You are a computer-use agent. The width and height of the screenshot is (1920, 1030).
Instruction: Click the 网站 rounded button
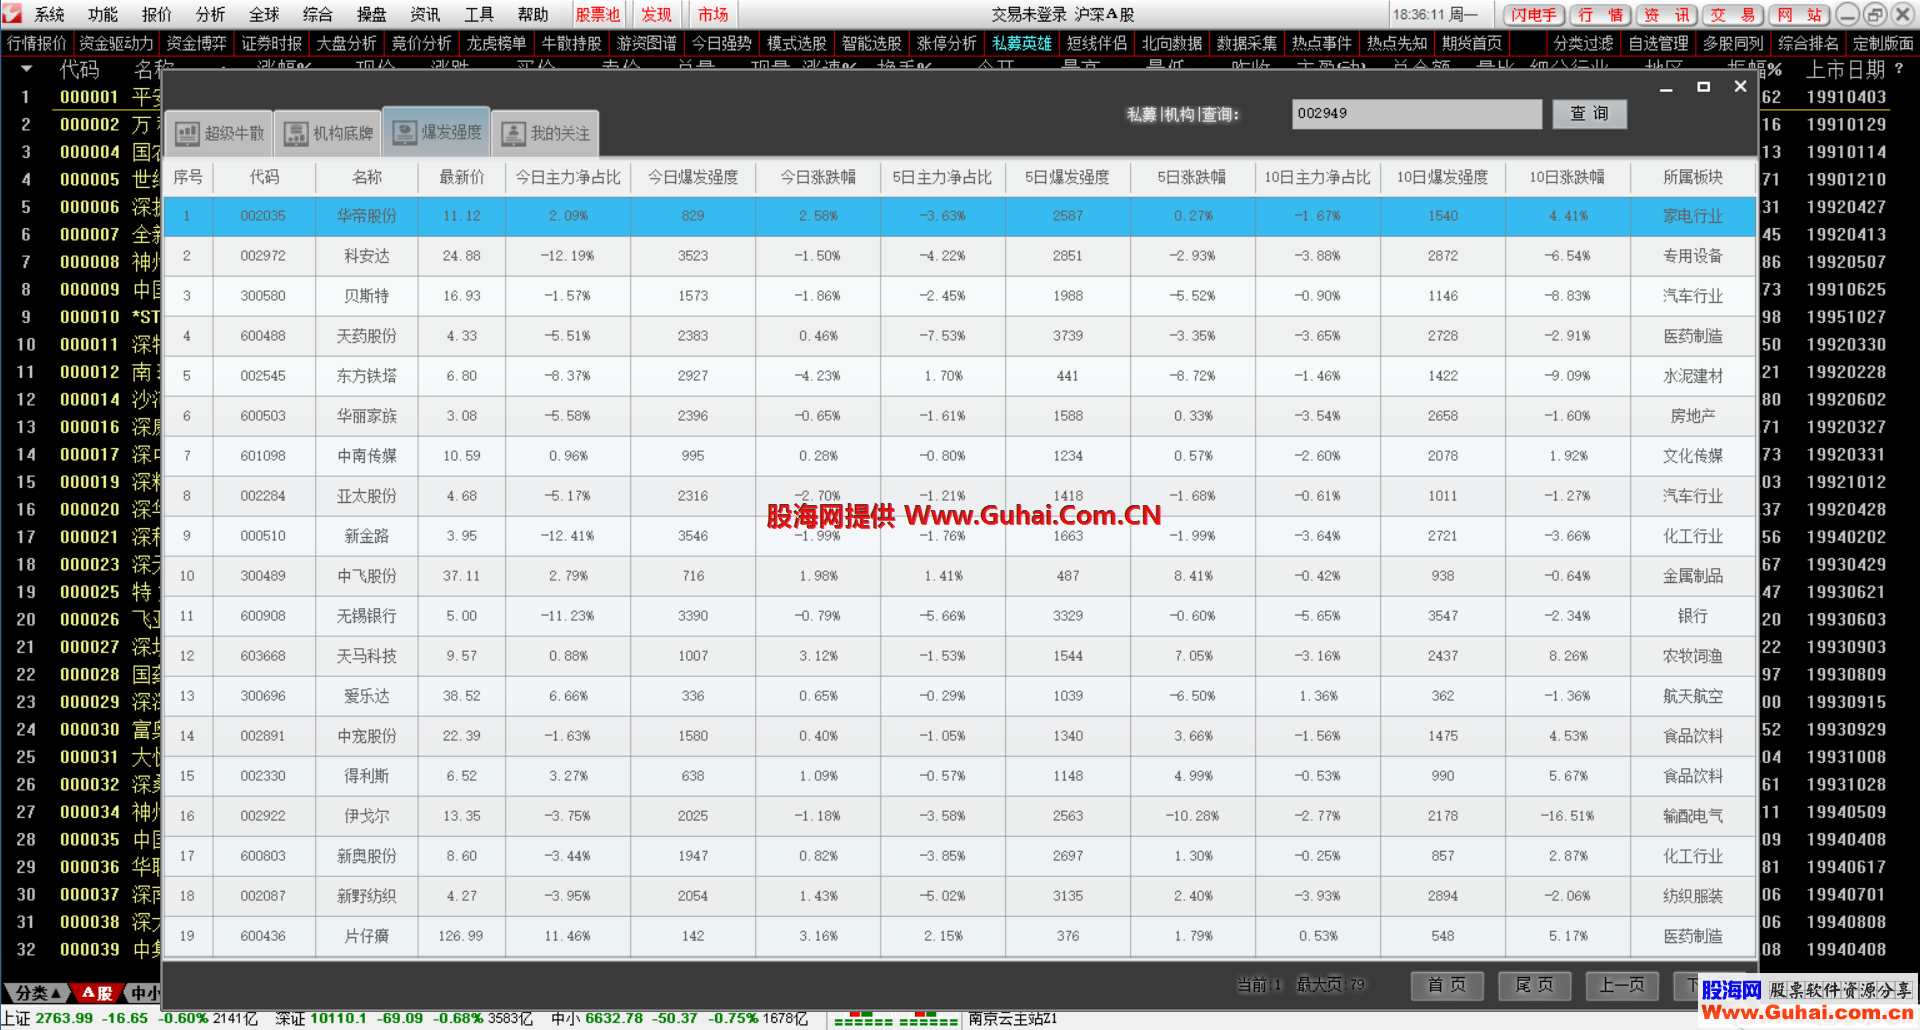(1800, 15)
